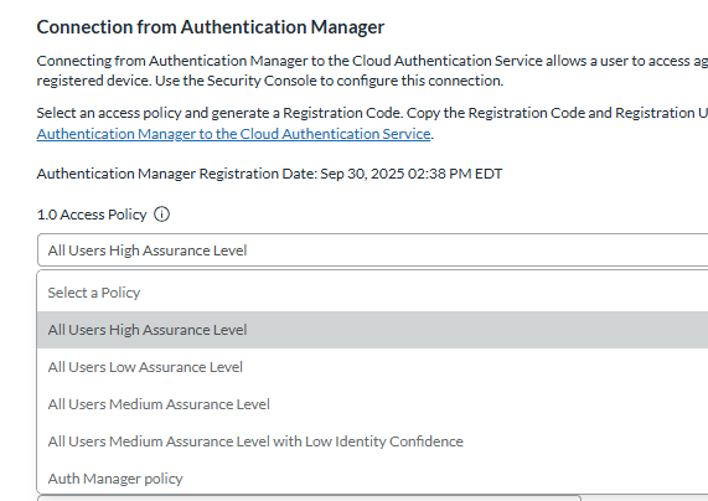The image size is (708, 501).
Task: Click the Authentication Manager Registration Date text
Action: (269, 174)
